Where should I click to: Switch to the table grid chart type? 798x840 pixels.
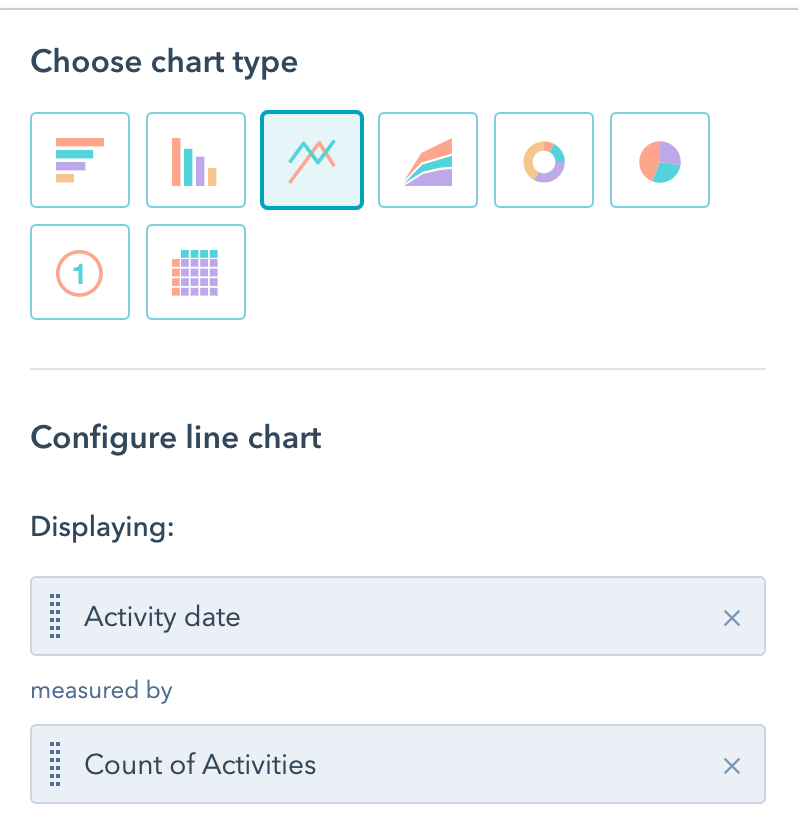(x=196, y=272)
